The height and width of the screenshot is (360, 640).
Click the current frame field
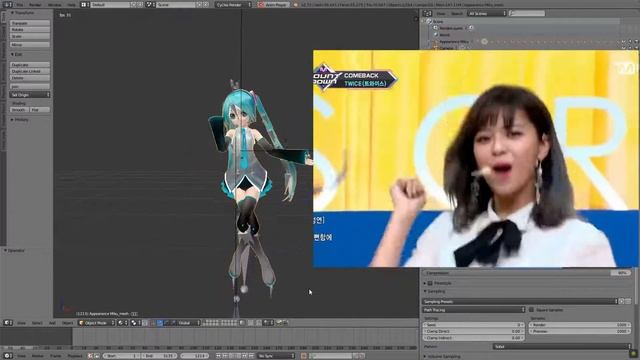click(x=195, y=356)
